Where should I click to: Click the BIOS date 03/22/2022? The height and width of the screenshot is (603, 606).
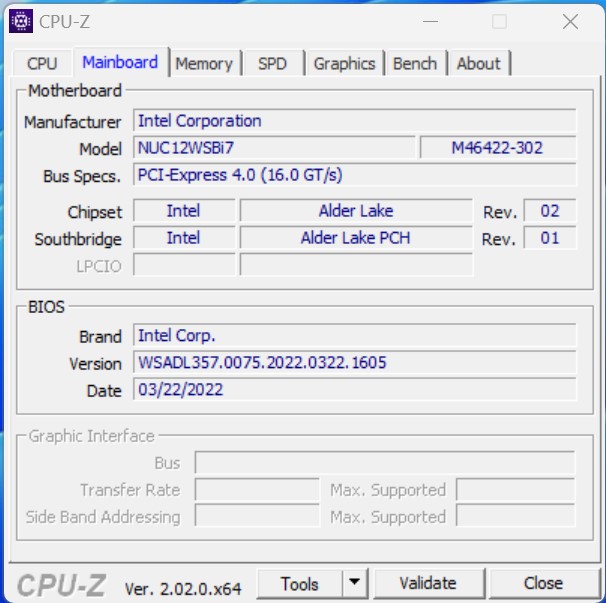pos(354,389)
